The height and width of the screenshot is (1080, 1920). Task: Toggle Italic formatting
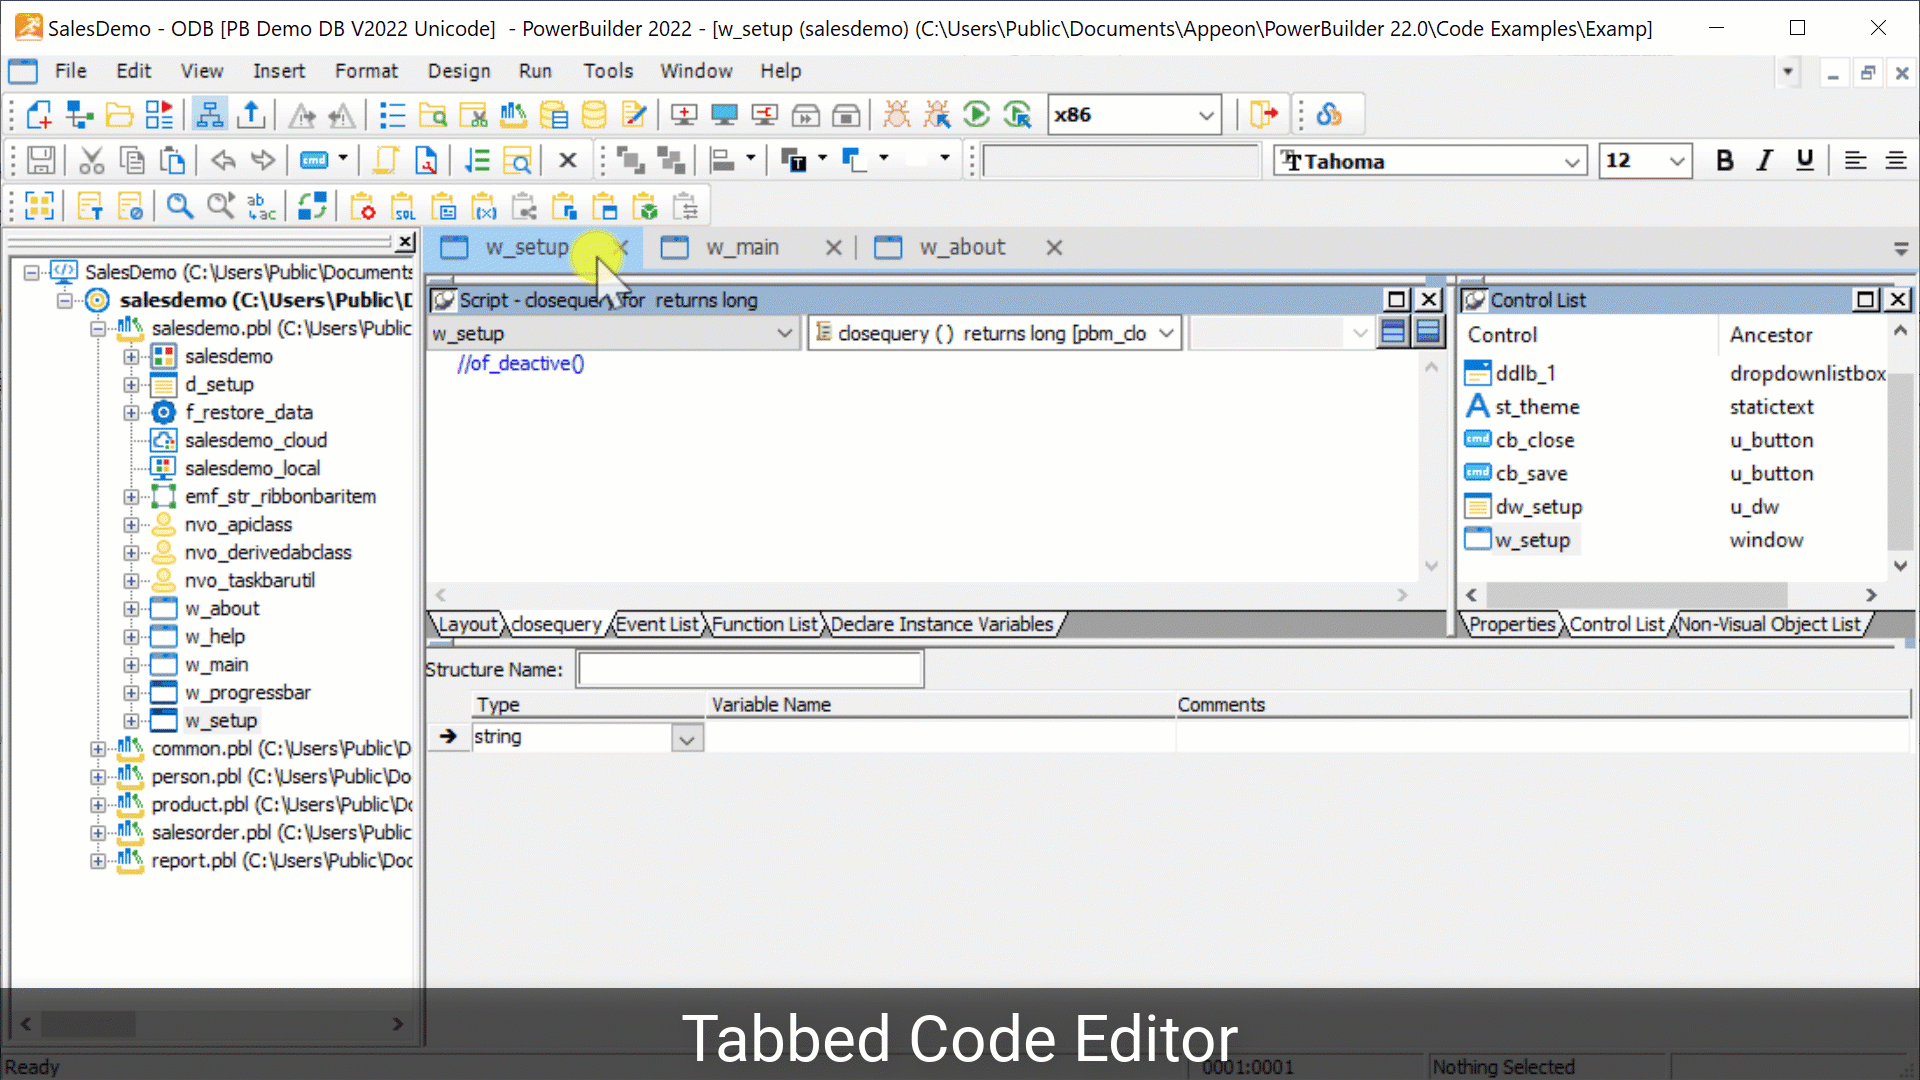pos(1765,161)
